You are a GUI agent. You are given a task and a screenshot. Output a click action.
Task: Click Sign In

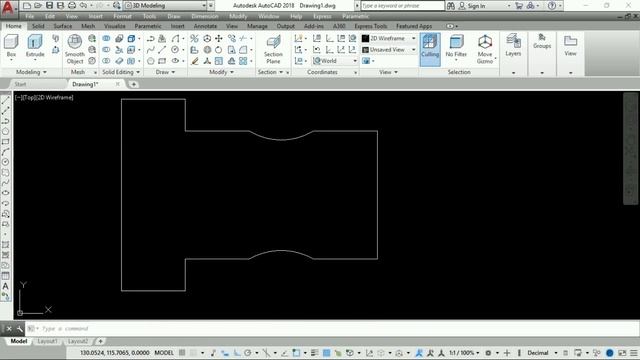pyautogui.click(x=472, y=6)
